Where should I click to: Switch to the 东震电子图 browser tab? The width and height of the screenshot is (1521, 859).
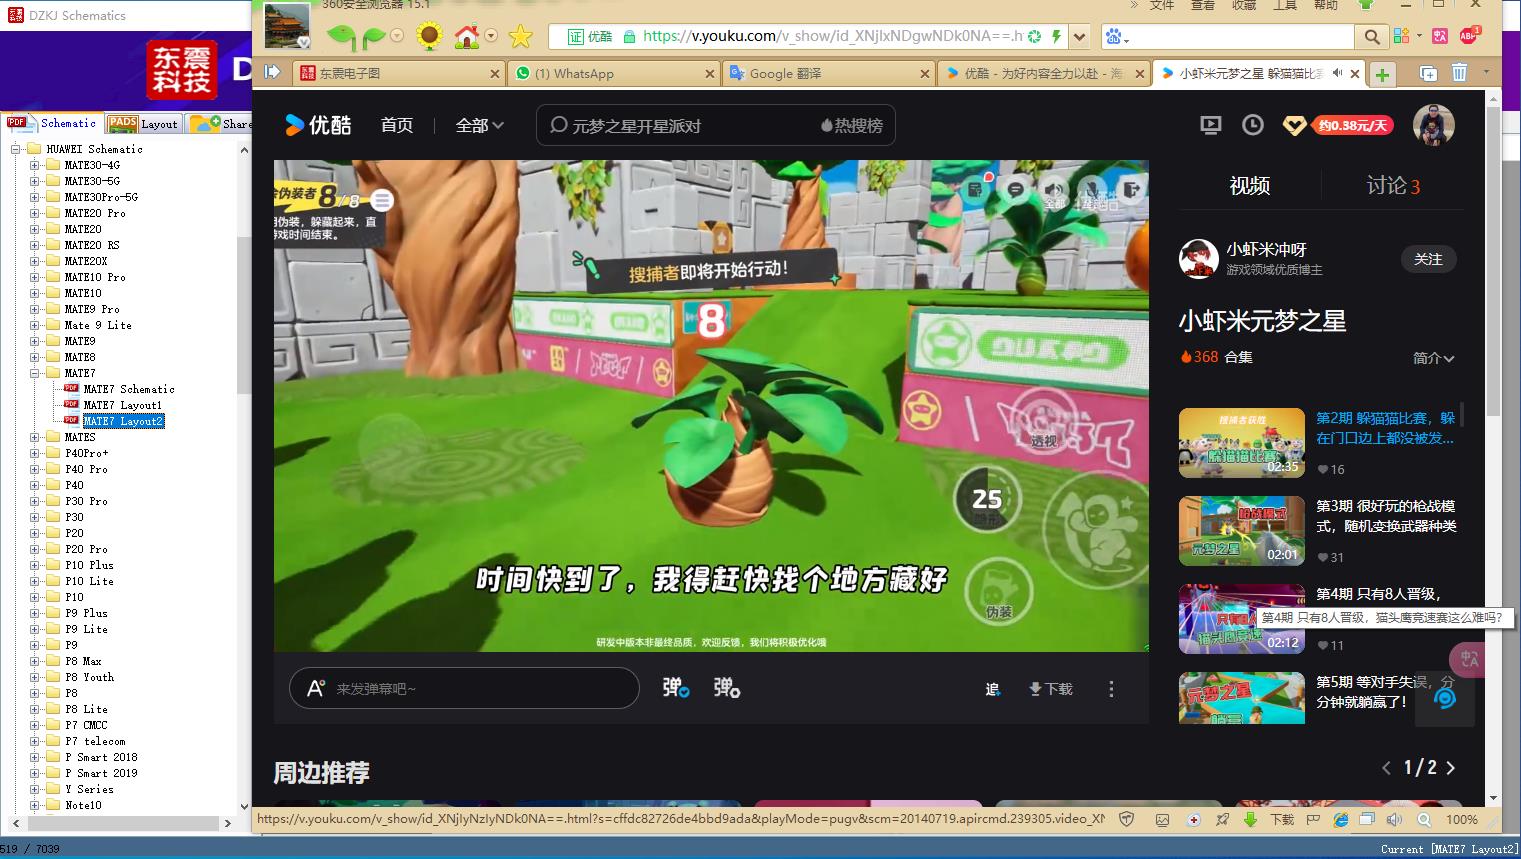point(399,73)
